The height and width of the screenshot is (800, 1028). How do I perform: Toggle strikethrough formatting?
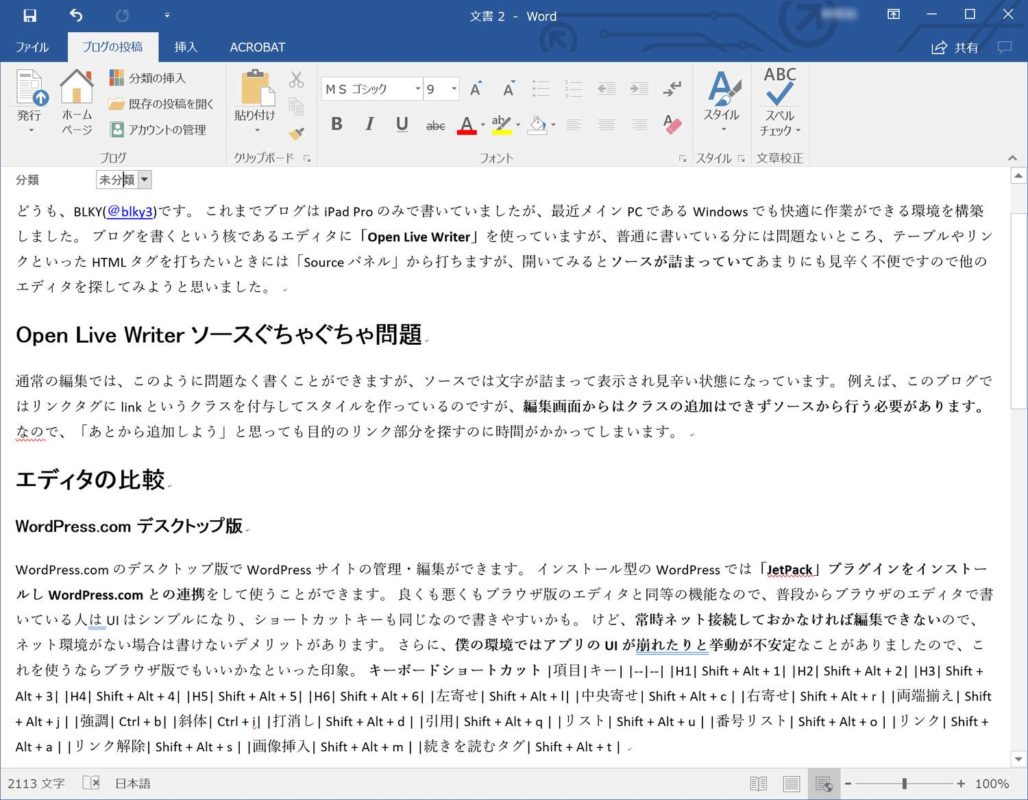(435, 124)
